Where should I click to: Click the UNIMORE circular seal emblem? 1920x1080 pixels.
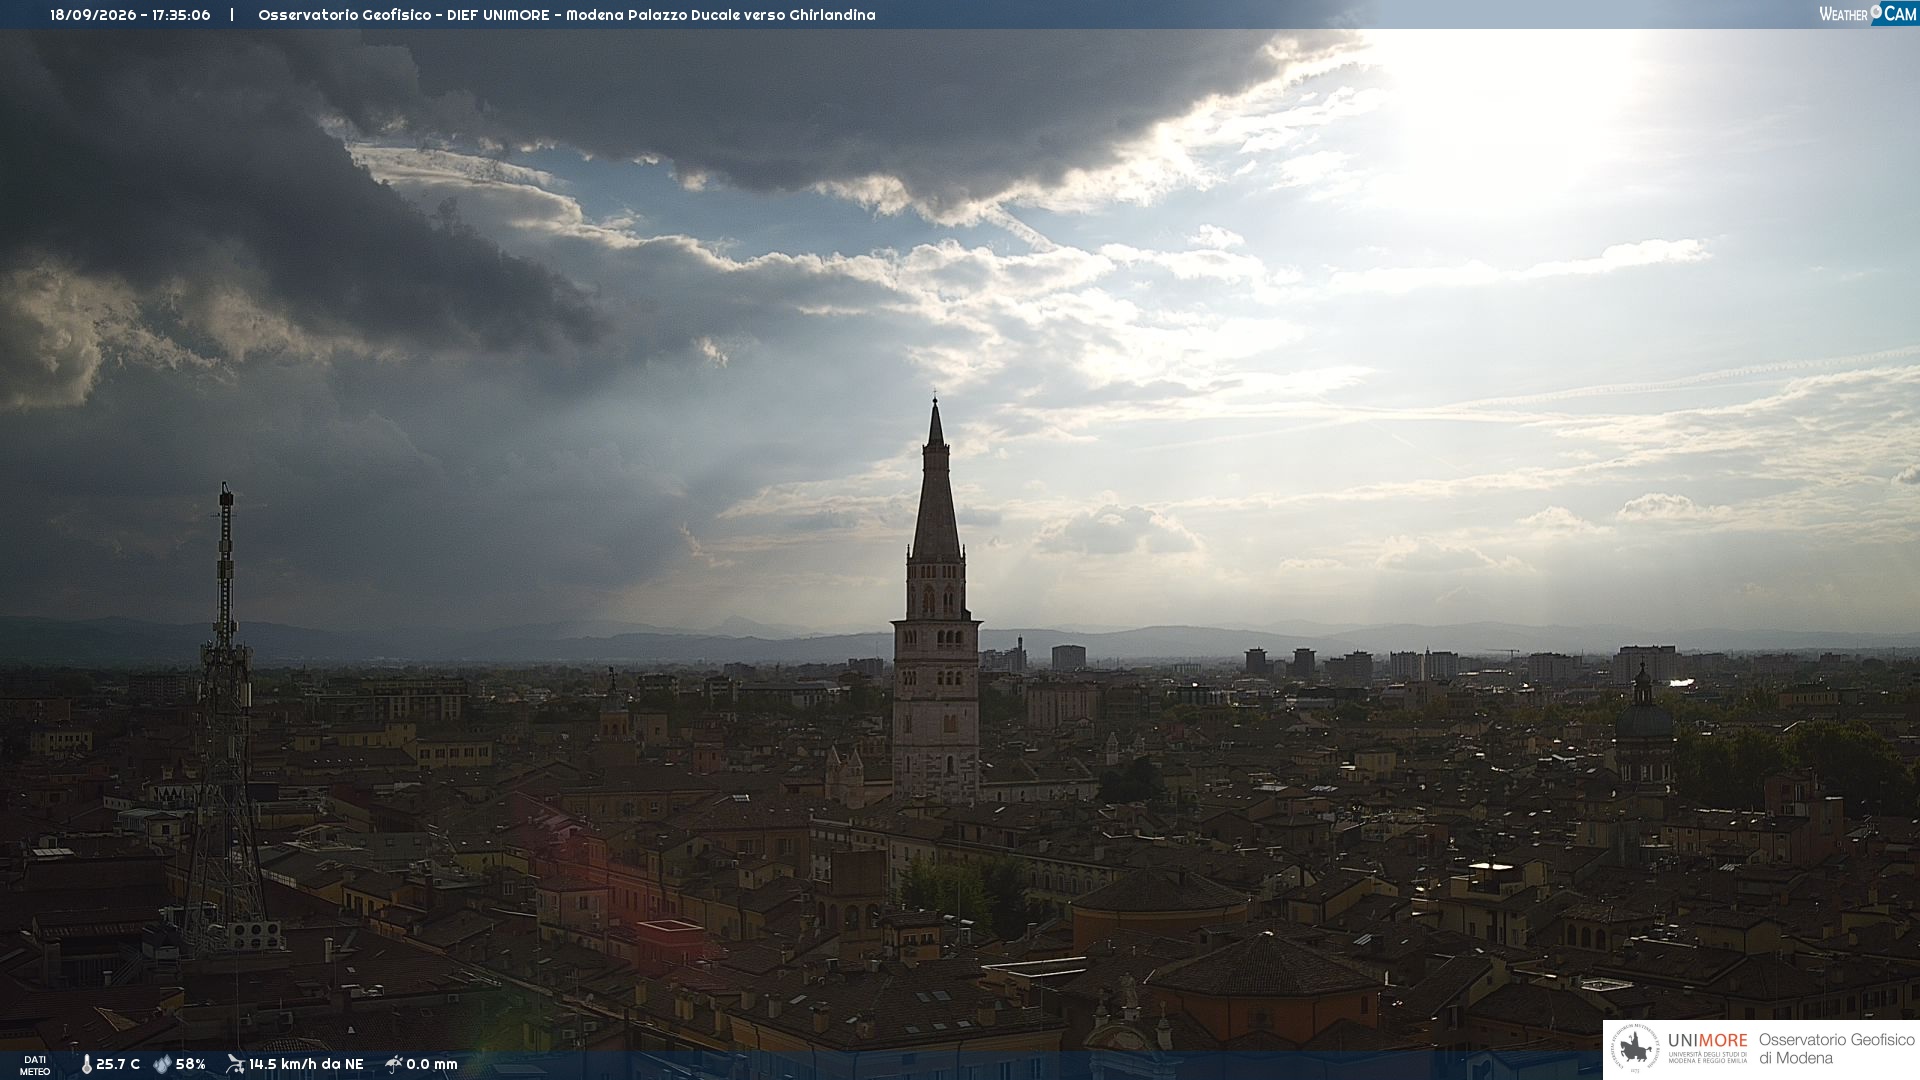click(x=1635, y=1049)
